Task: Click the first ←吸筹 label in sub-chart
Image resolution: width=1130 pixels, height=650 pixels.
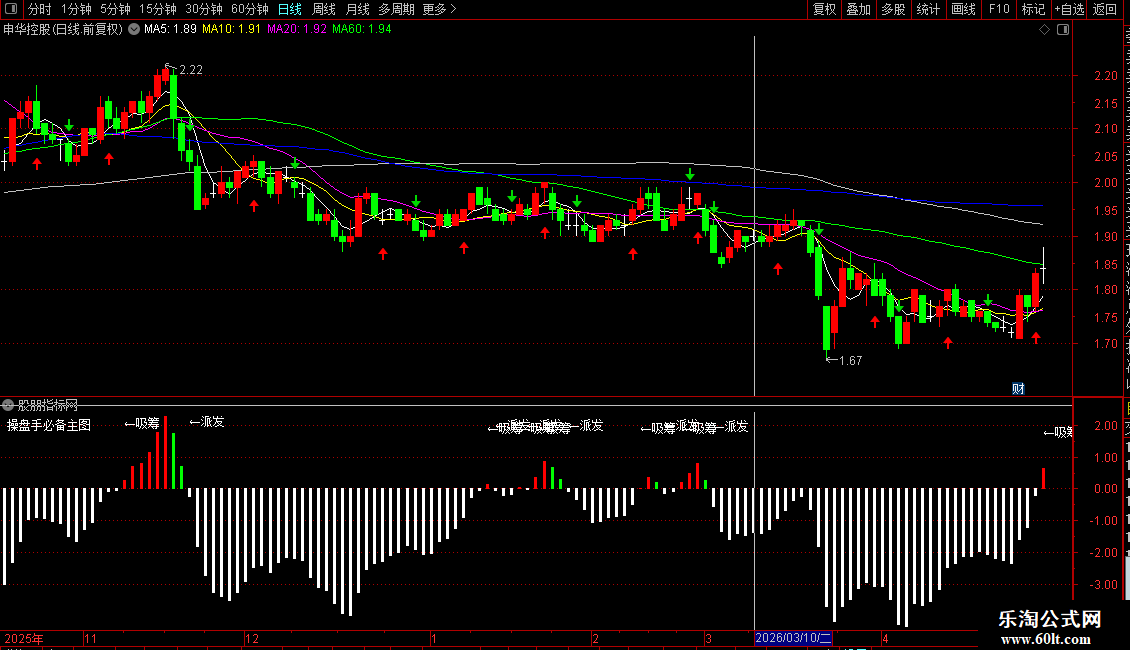Action: 142,424
